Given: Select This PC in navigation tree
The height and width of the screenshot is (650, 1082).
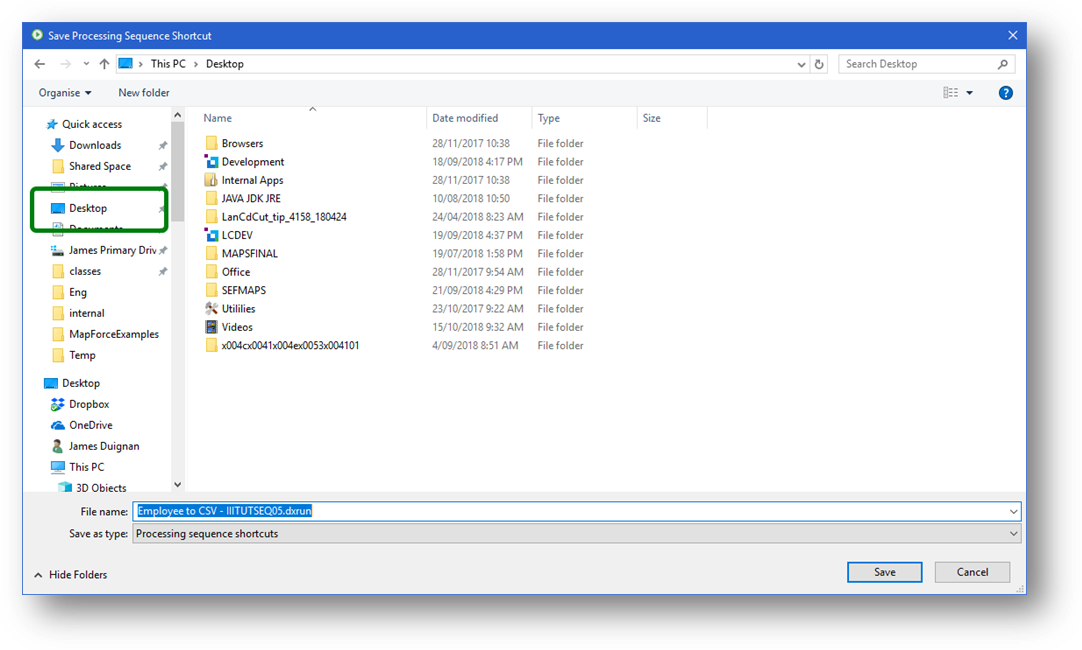Looking at the screenshot, I should 86,467.
